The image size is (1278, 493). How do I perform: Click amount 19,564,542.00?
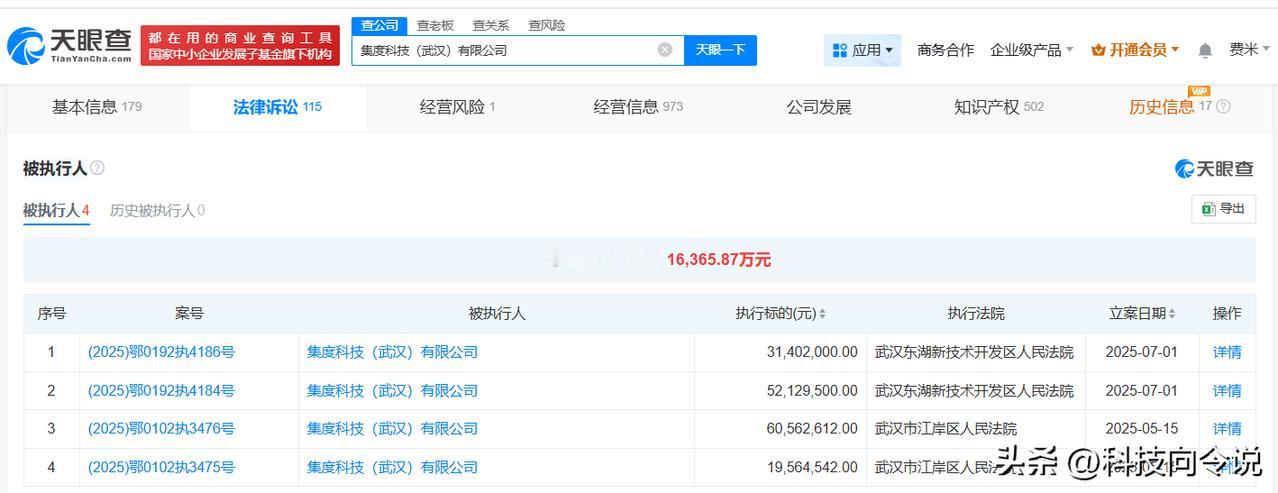pos(811,466)
